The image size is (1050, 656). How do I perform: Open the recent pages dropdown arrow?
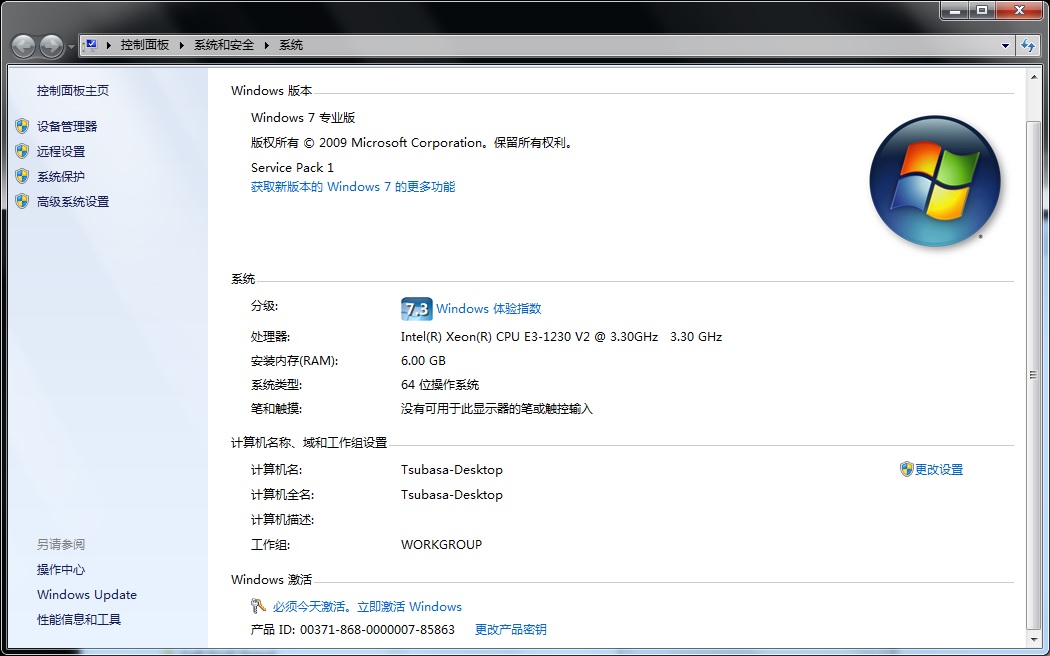coord(71,46)
